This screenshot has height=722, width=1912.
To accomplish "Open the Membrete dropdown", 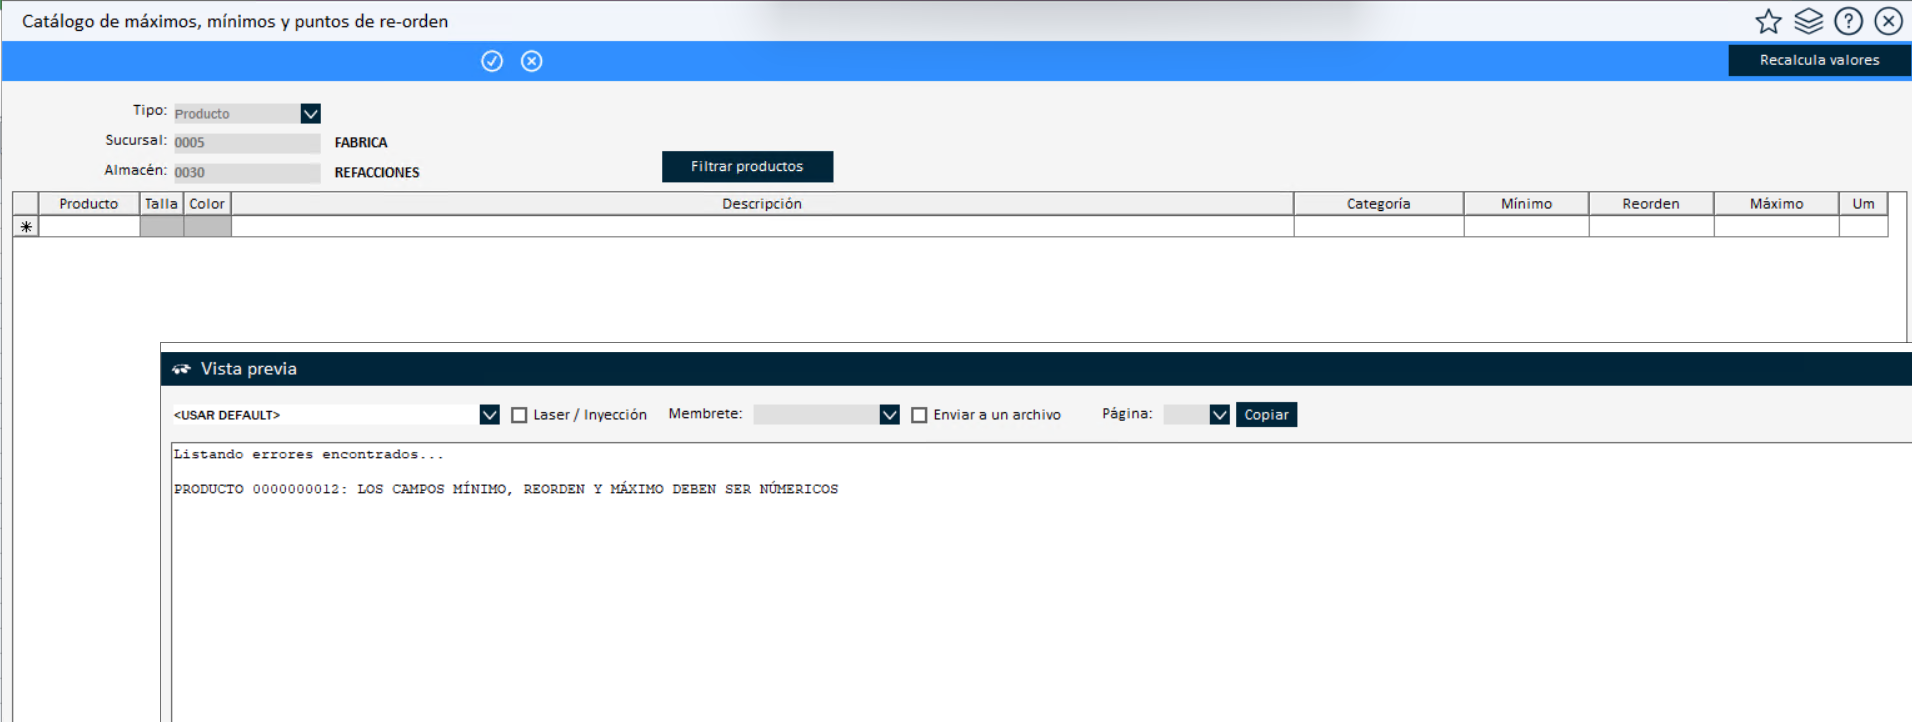I will tap(889, 415).
